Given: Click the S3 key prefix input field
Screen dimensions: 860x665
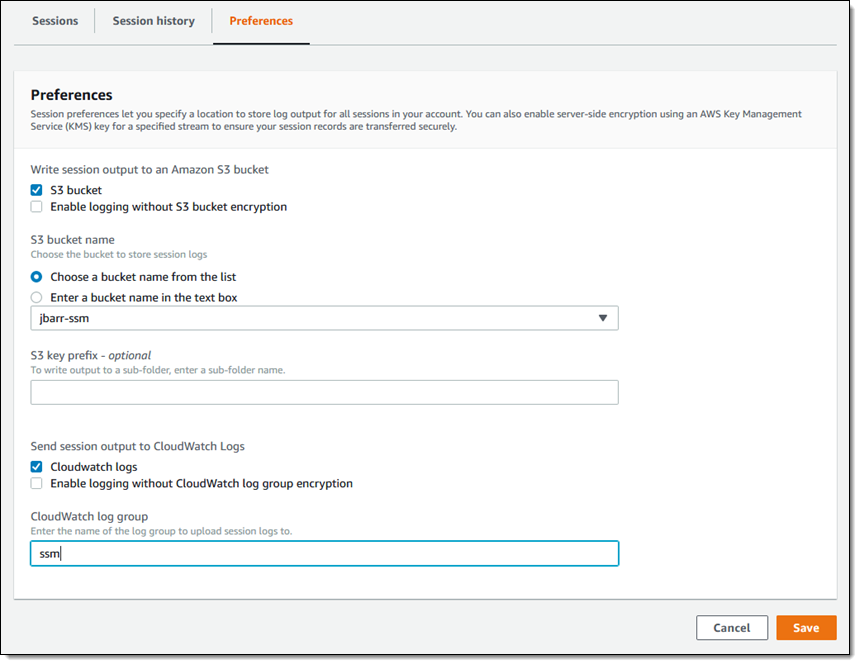Looking at the screenshot, I should (x=324, y=392).
